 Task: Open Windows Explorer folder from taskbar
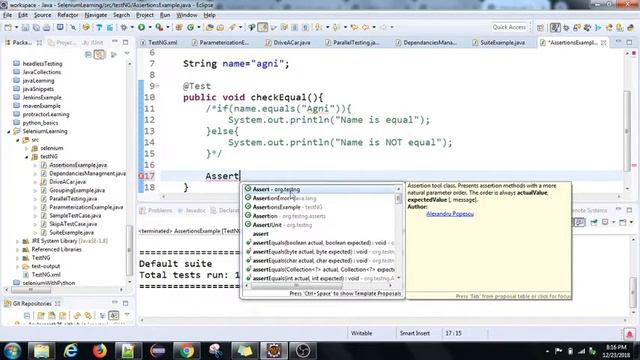click(41, 351)
